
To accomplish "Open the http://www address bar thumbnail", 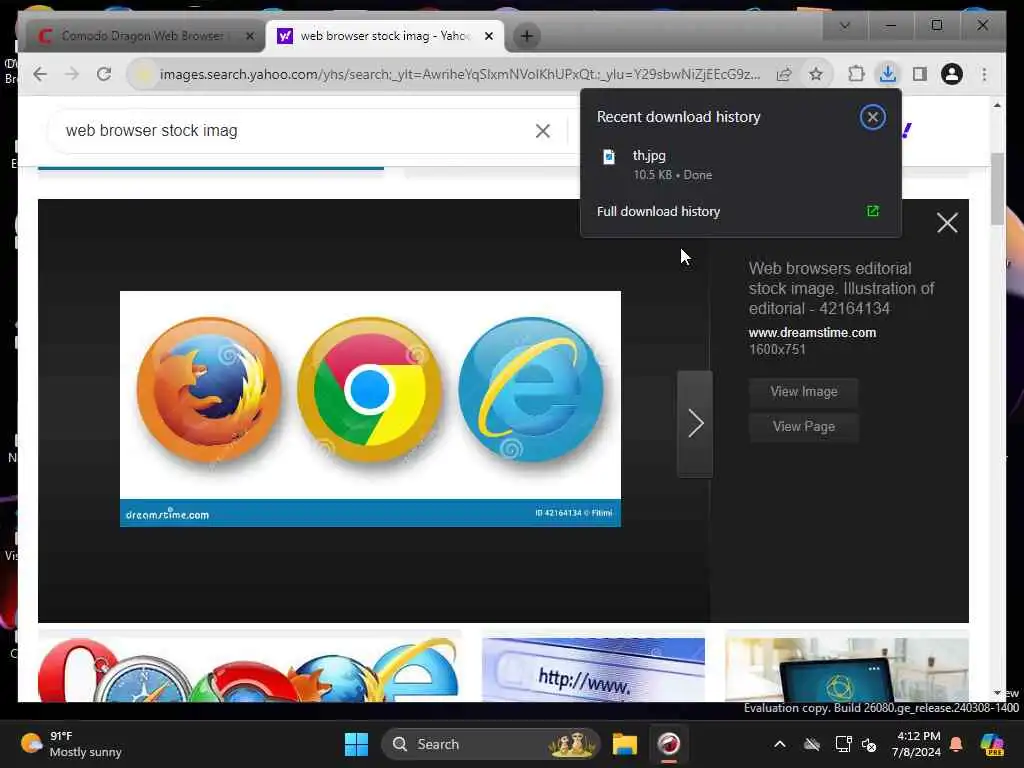I will pyautogui.click(x=593, y=669).
